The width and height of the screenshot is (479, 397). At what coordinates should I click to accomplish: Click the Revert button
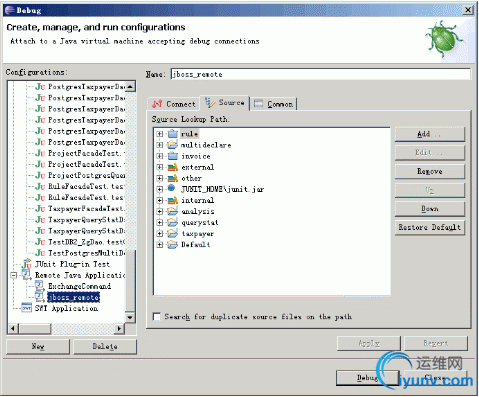click(436, 343)
